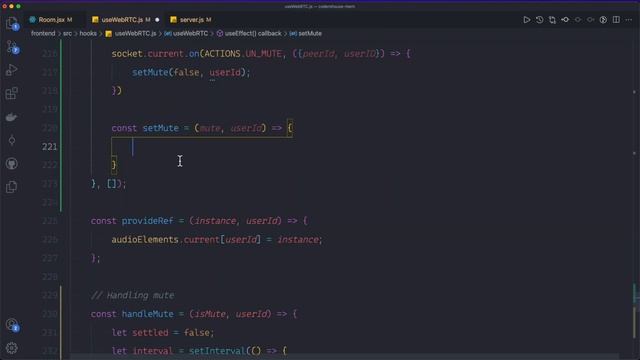Open the useWebRTC symbol breadcrumb
Viewport: 640px width, 360px height.
pyautogui.click(x=186, y=33)
